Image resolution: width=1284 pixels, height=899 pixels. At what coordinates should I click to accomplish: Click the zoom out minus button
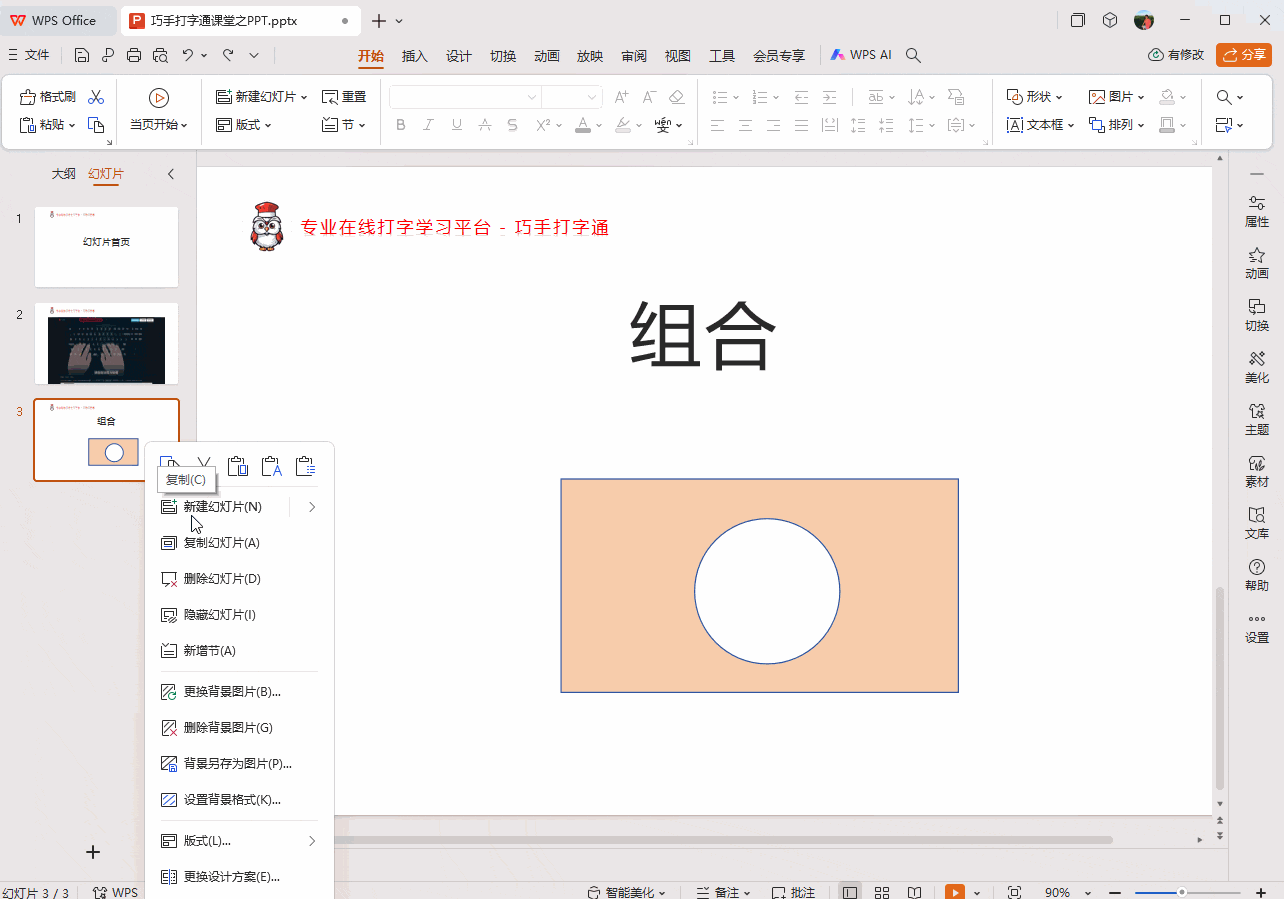pyautogui.click(x=1114, y=892)
